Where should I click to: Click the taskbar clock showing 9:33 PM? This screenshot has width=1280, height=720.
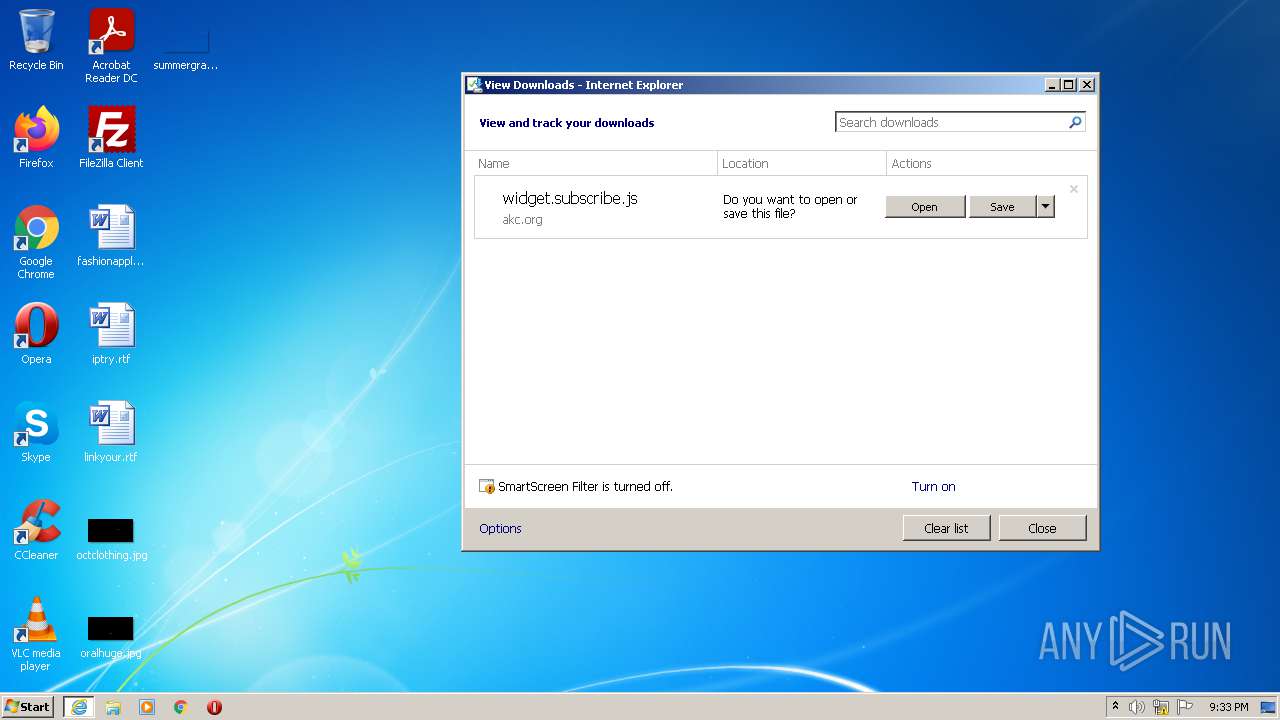(1228, 707)
